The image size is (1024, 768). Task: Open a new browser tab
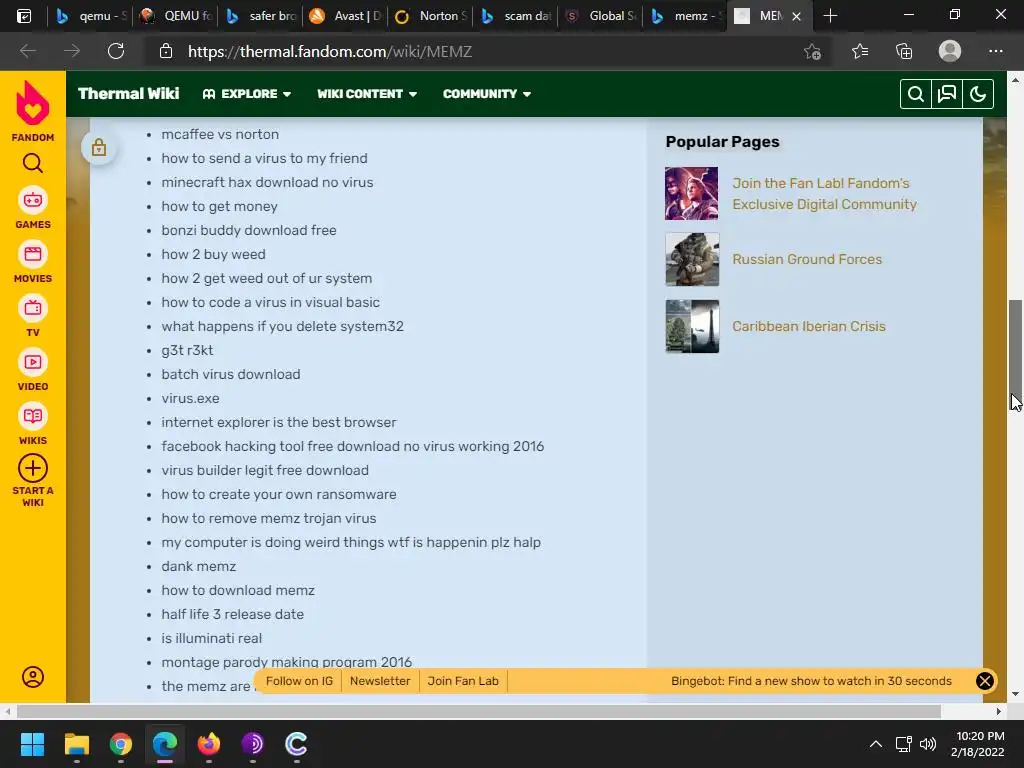click(x=830, y=16)
